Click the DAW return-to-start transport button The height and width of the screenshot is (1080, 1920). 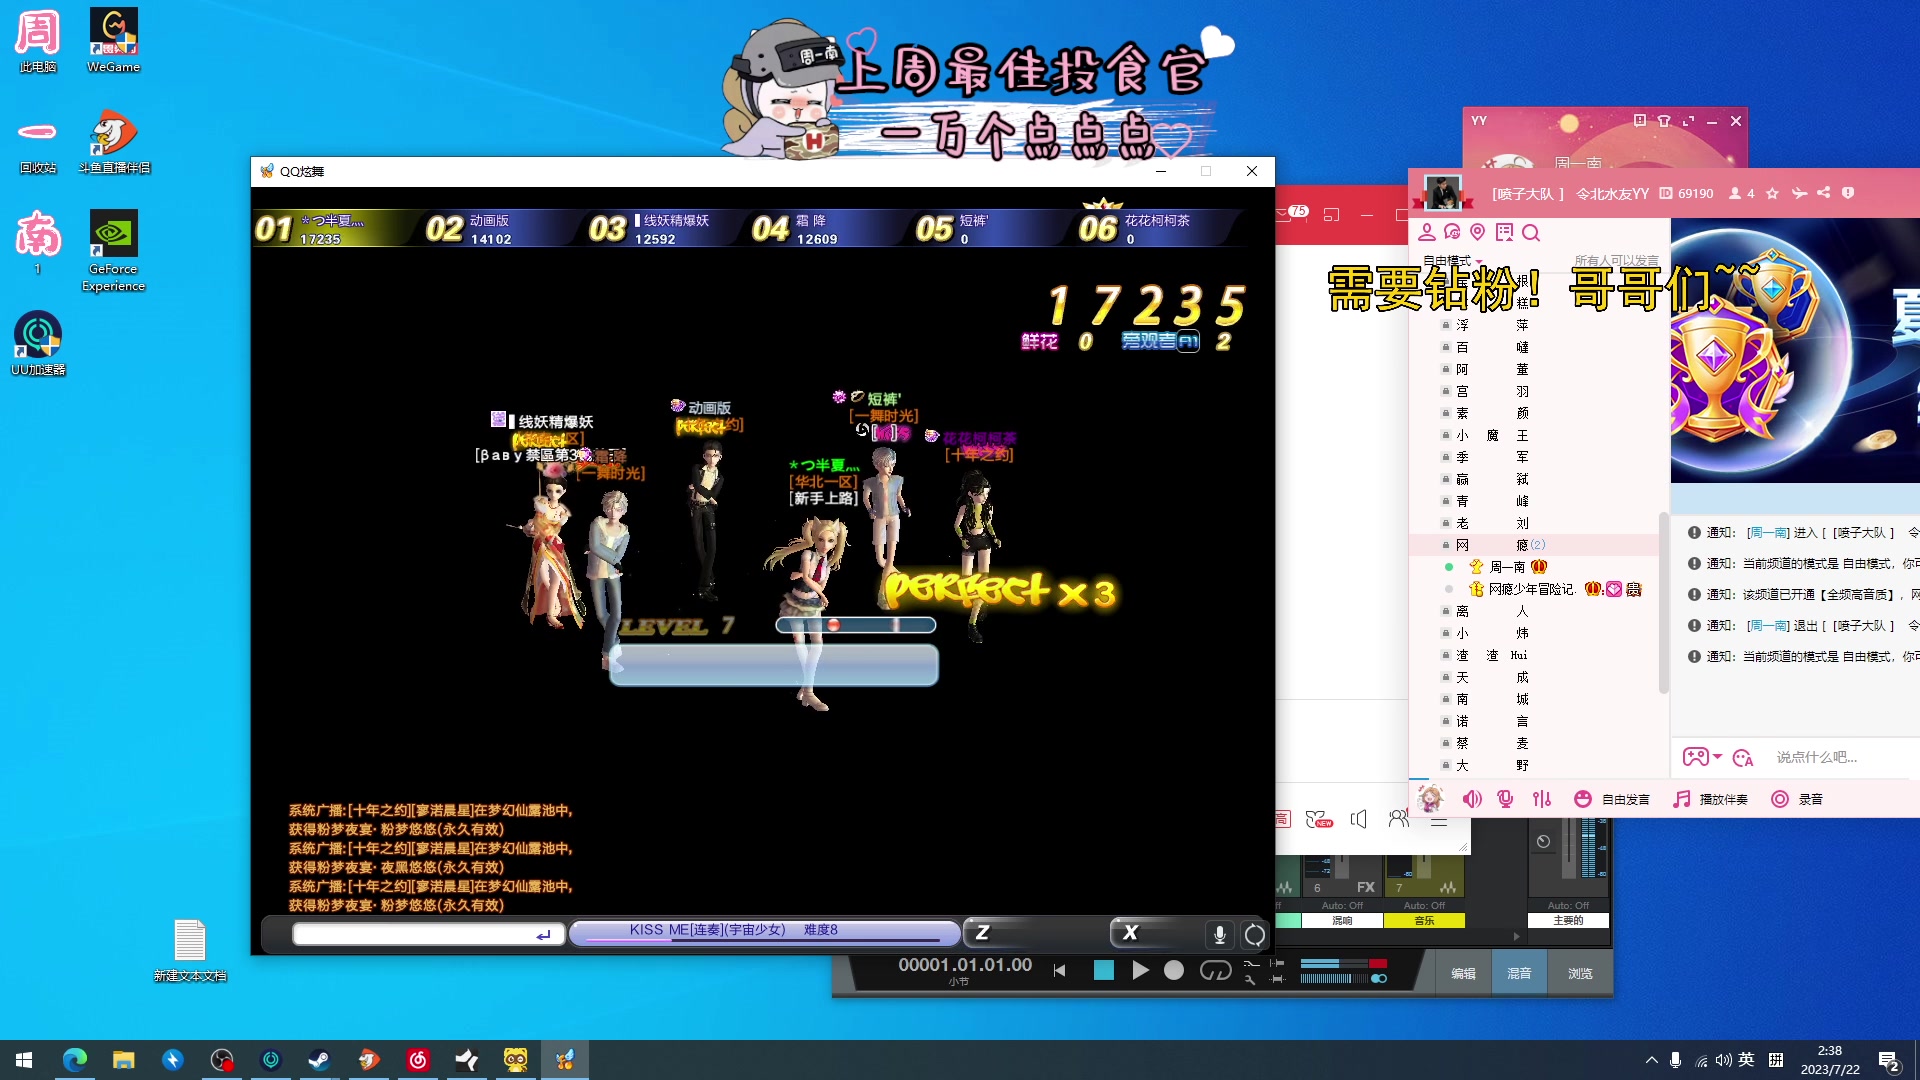point(1060,970)
